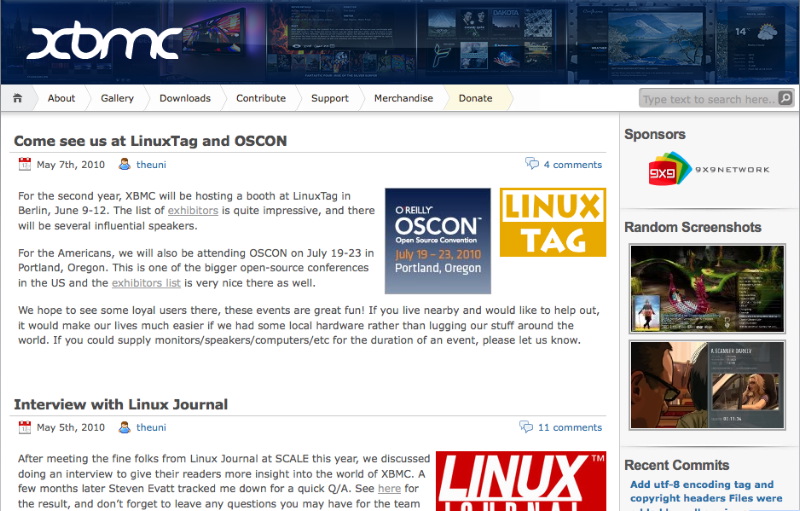800x511 pixels.
Task: Open the first random screenshot thumbnail
Action: click(707, 288)
